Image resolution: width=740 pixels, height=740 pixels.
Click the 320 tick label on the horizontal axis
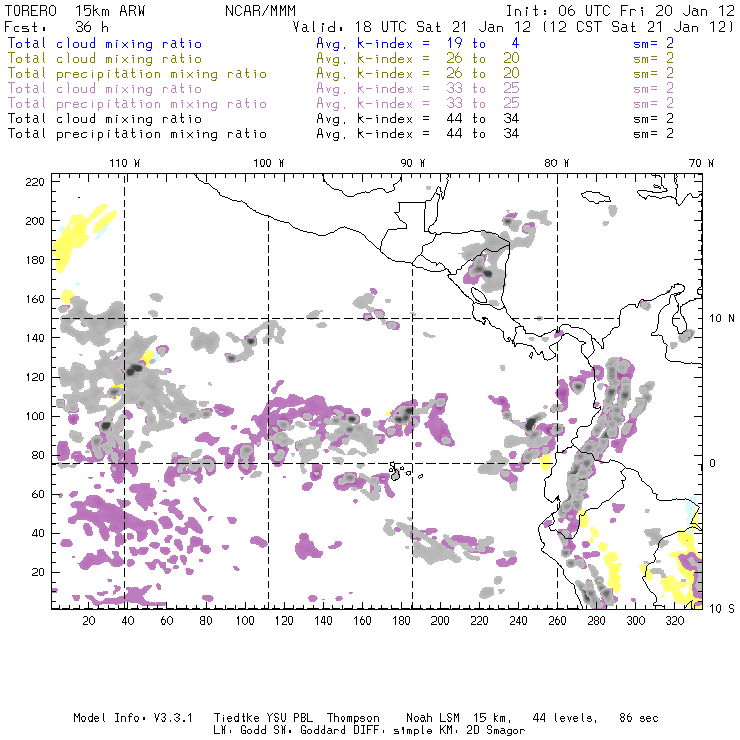click(x=674, y=621)
